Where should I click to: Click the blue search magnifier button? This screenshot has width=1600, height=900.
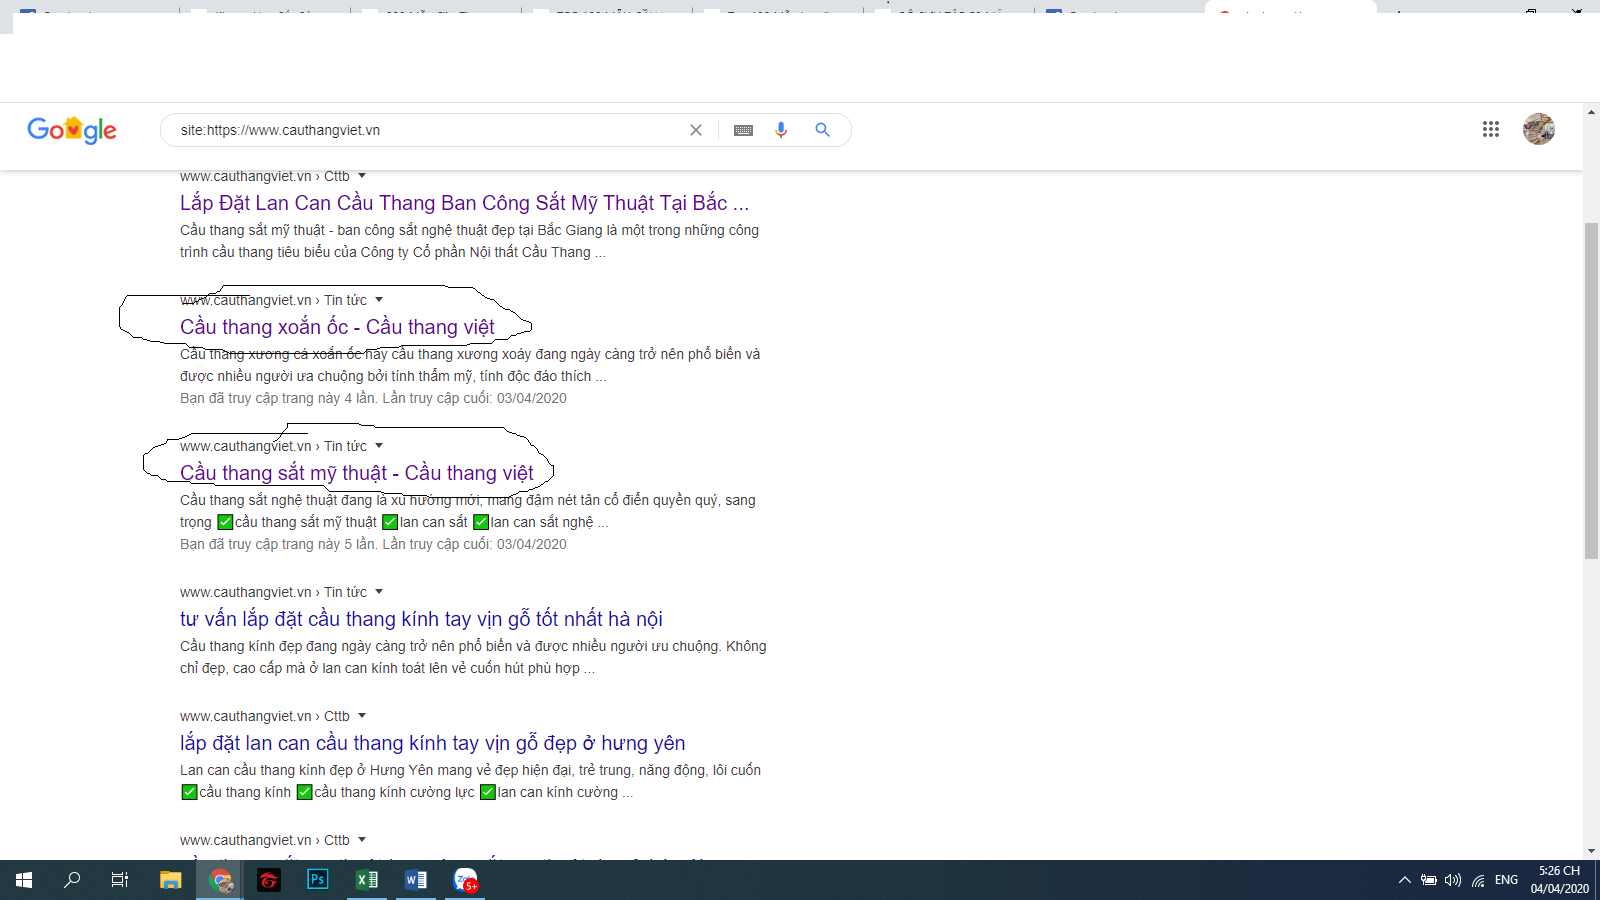[822, 130]
